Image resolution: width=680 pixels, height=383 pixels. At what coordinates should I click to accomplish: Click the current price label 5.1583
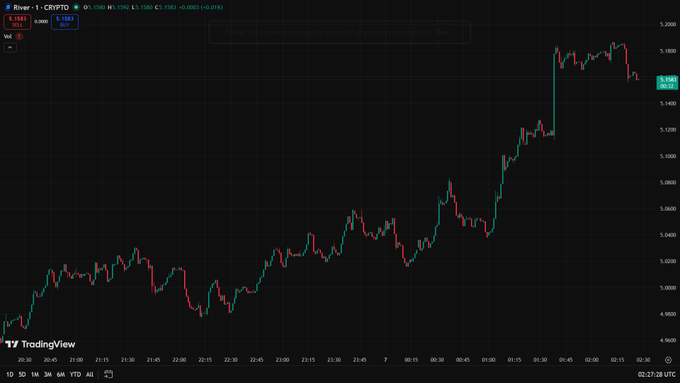667,82
